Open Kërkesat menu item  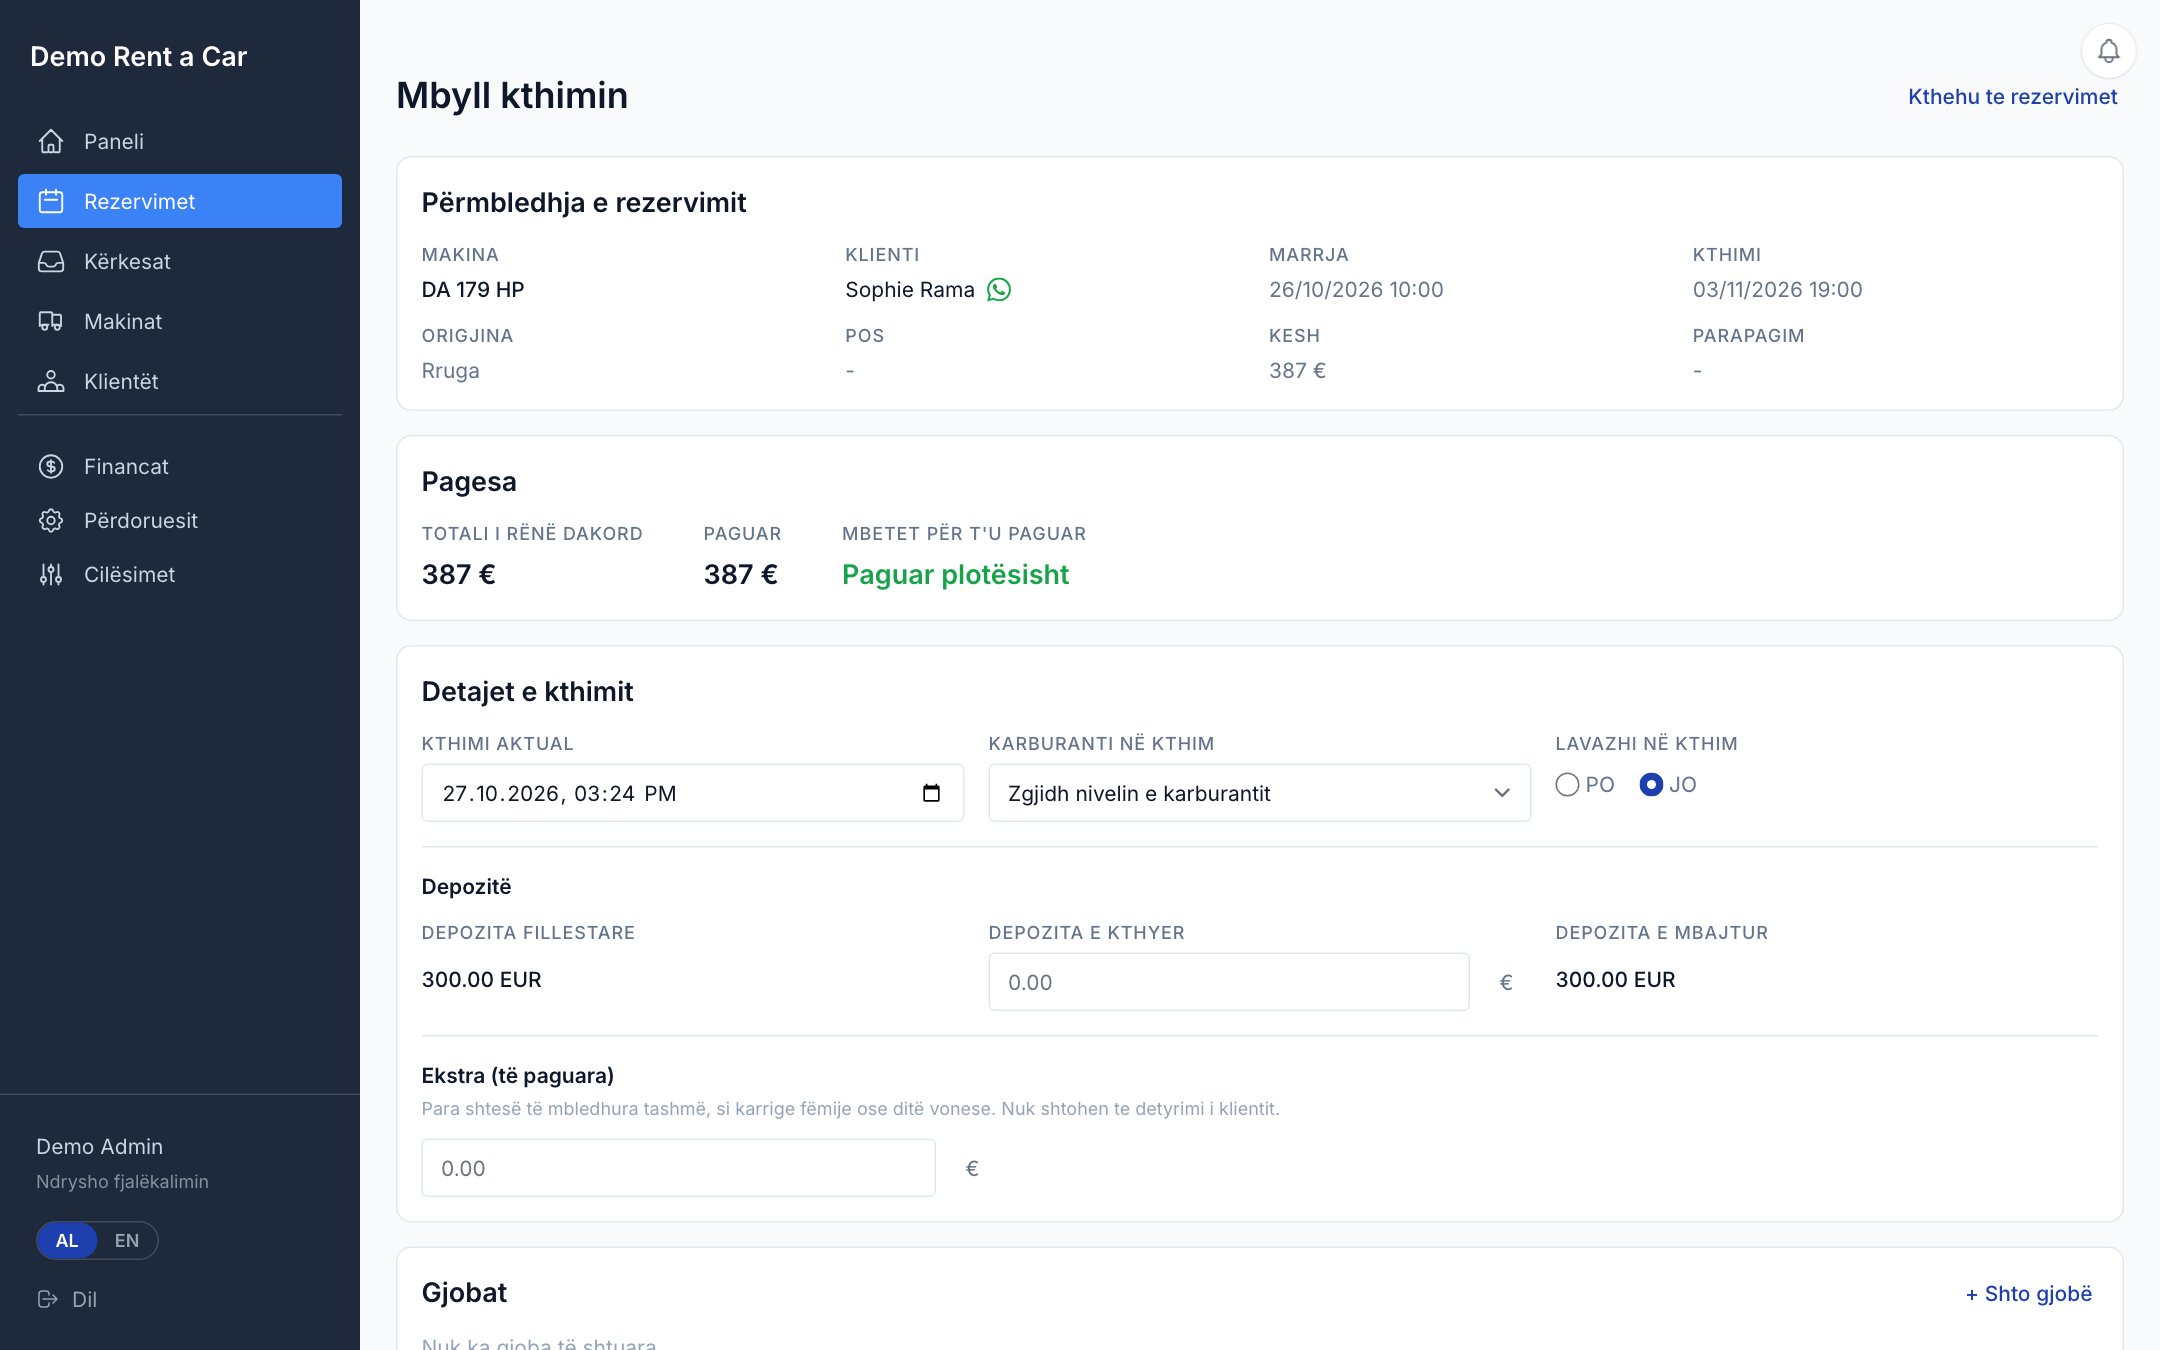(180, 261)
